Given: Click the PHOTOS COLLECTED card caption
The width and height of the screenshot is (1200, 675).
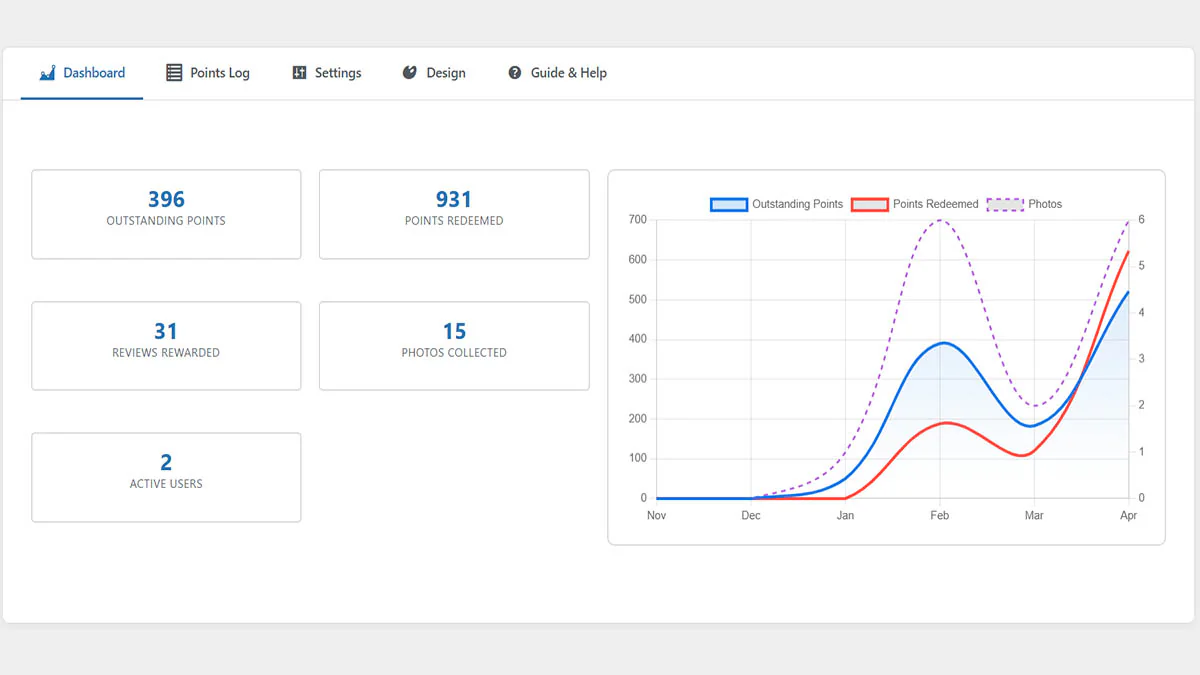Looking at the screenshot, I should (454, 353).
